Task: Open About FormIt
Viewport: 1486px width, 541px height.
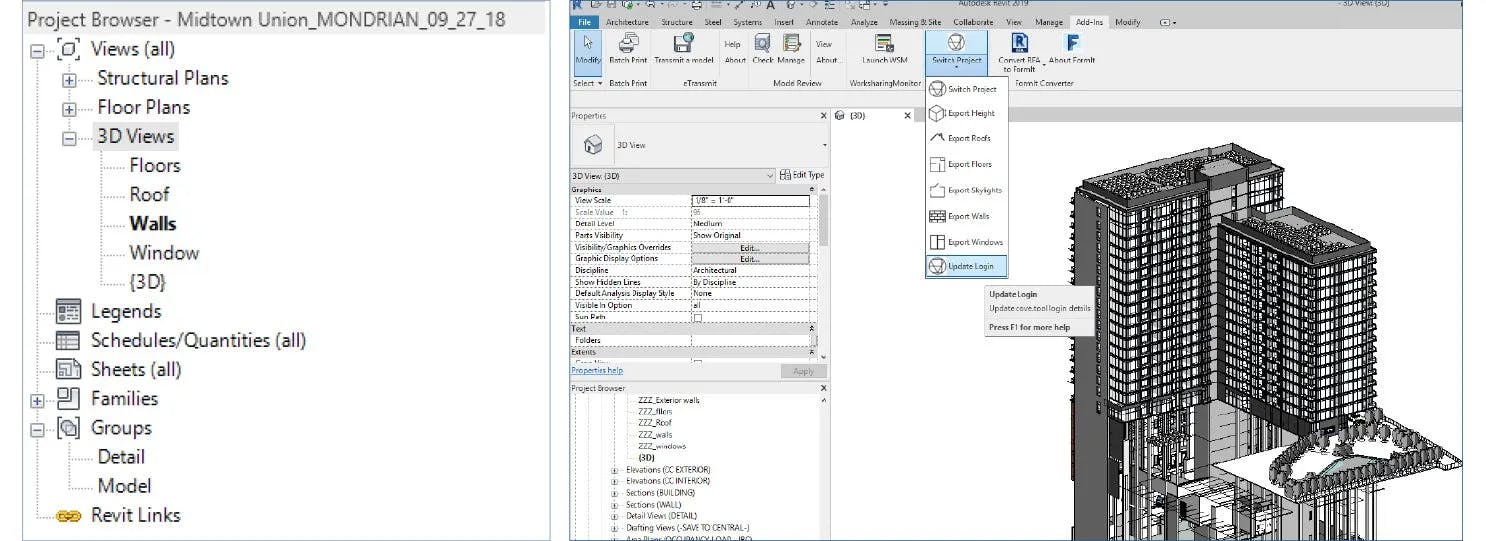Action: point(1072,50)
